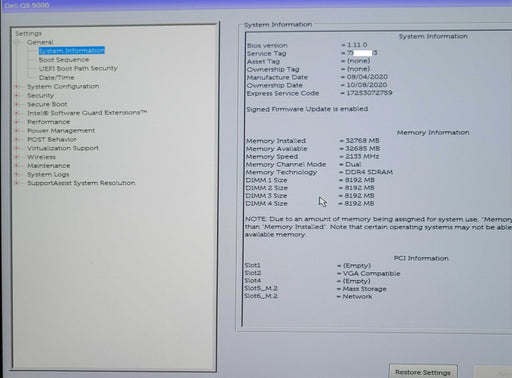This screenshot has height=378, width=512.
Task: Open the System Logs category
Action: point(48,174)
